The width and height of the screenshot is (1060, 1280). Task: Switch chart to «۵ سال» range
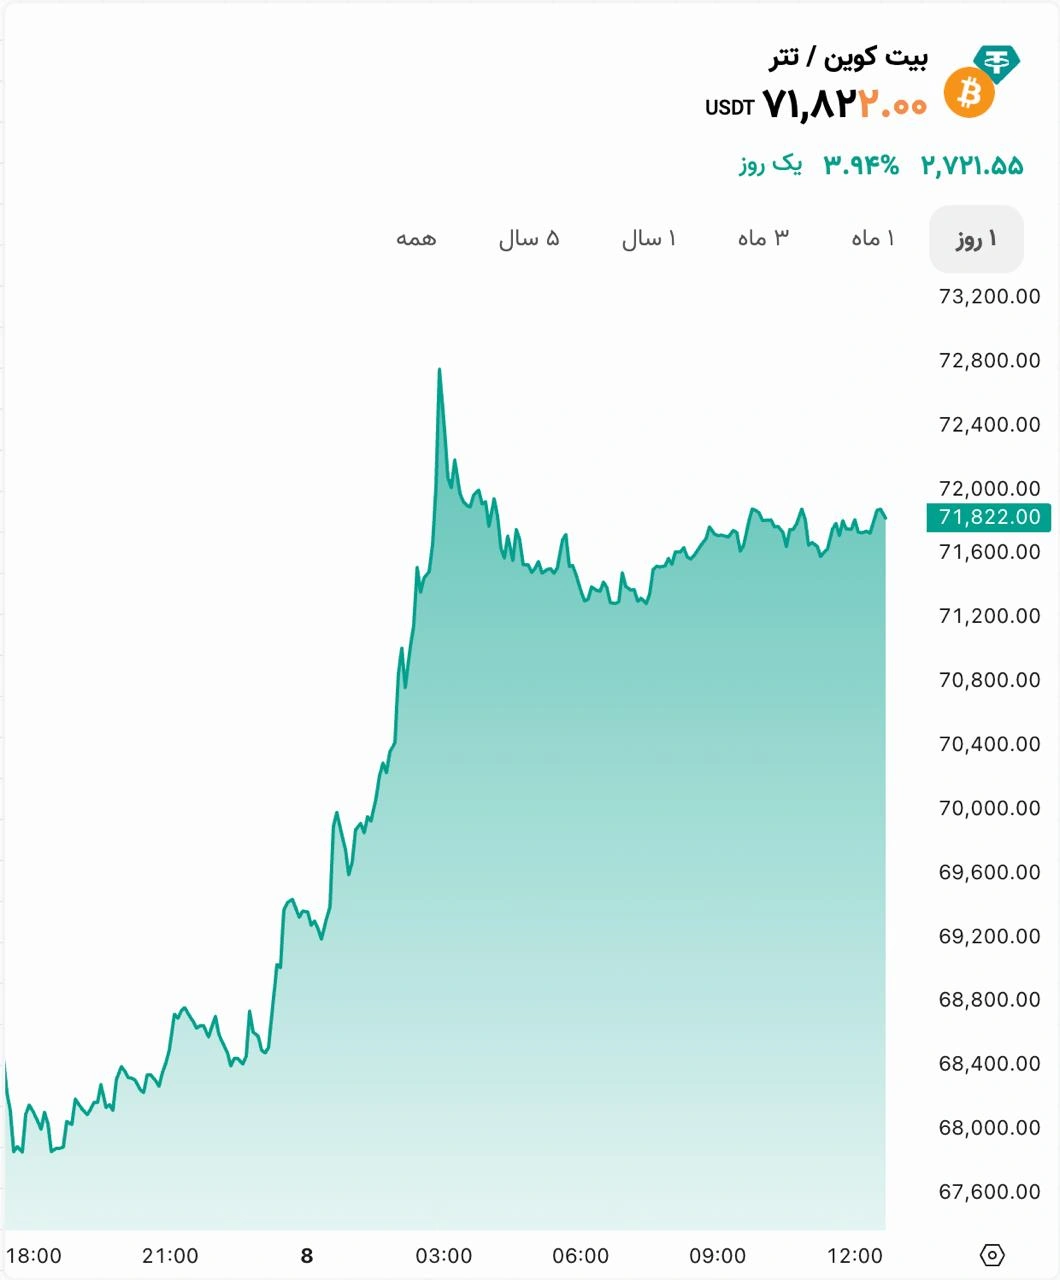click(x=529, y=239)
